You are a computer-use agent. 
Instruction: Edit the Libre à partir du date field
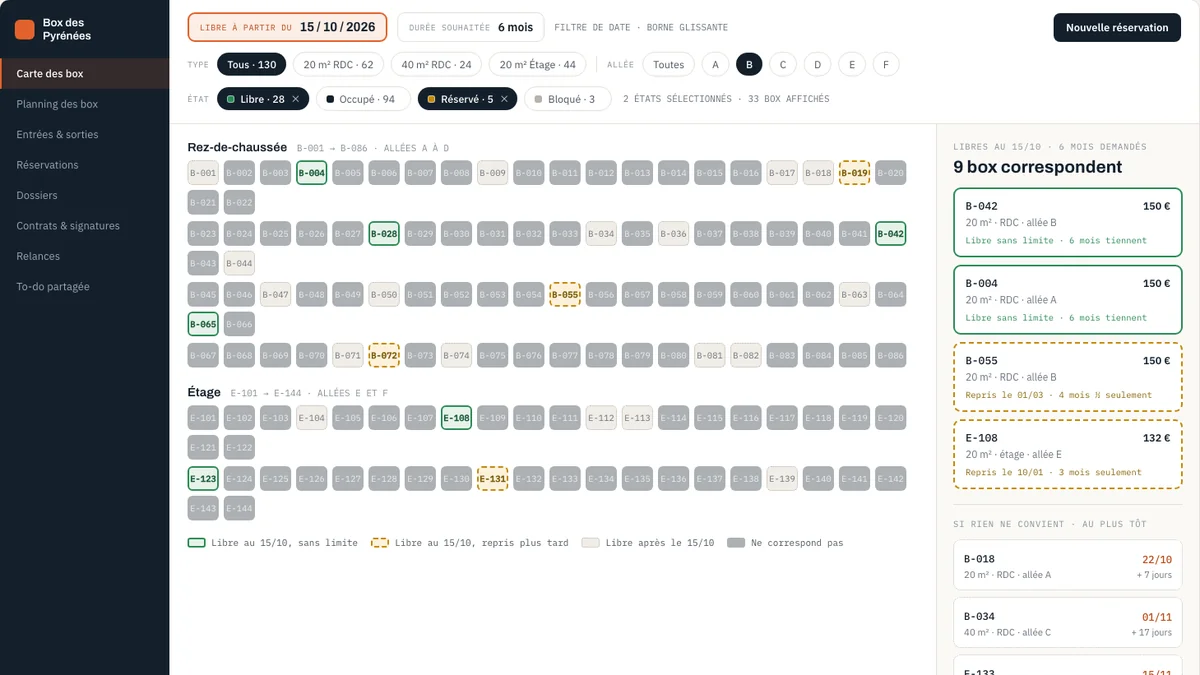point(287,28)
